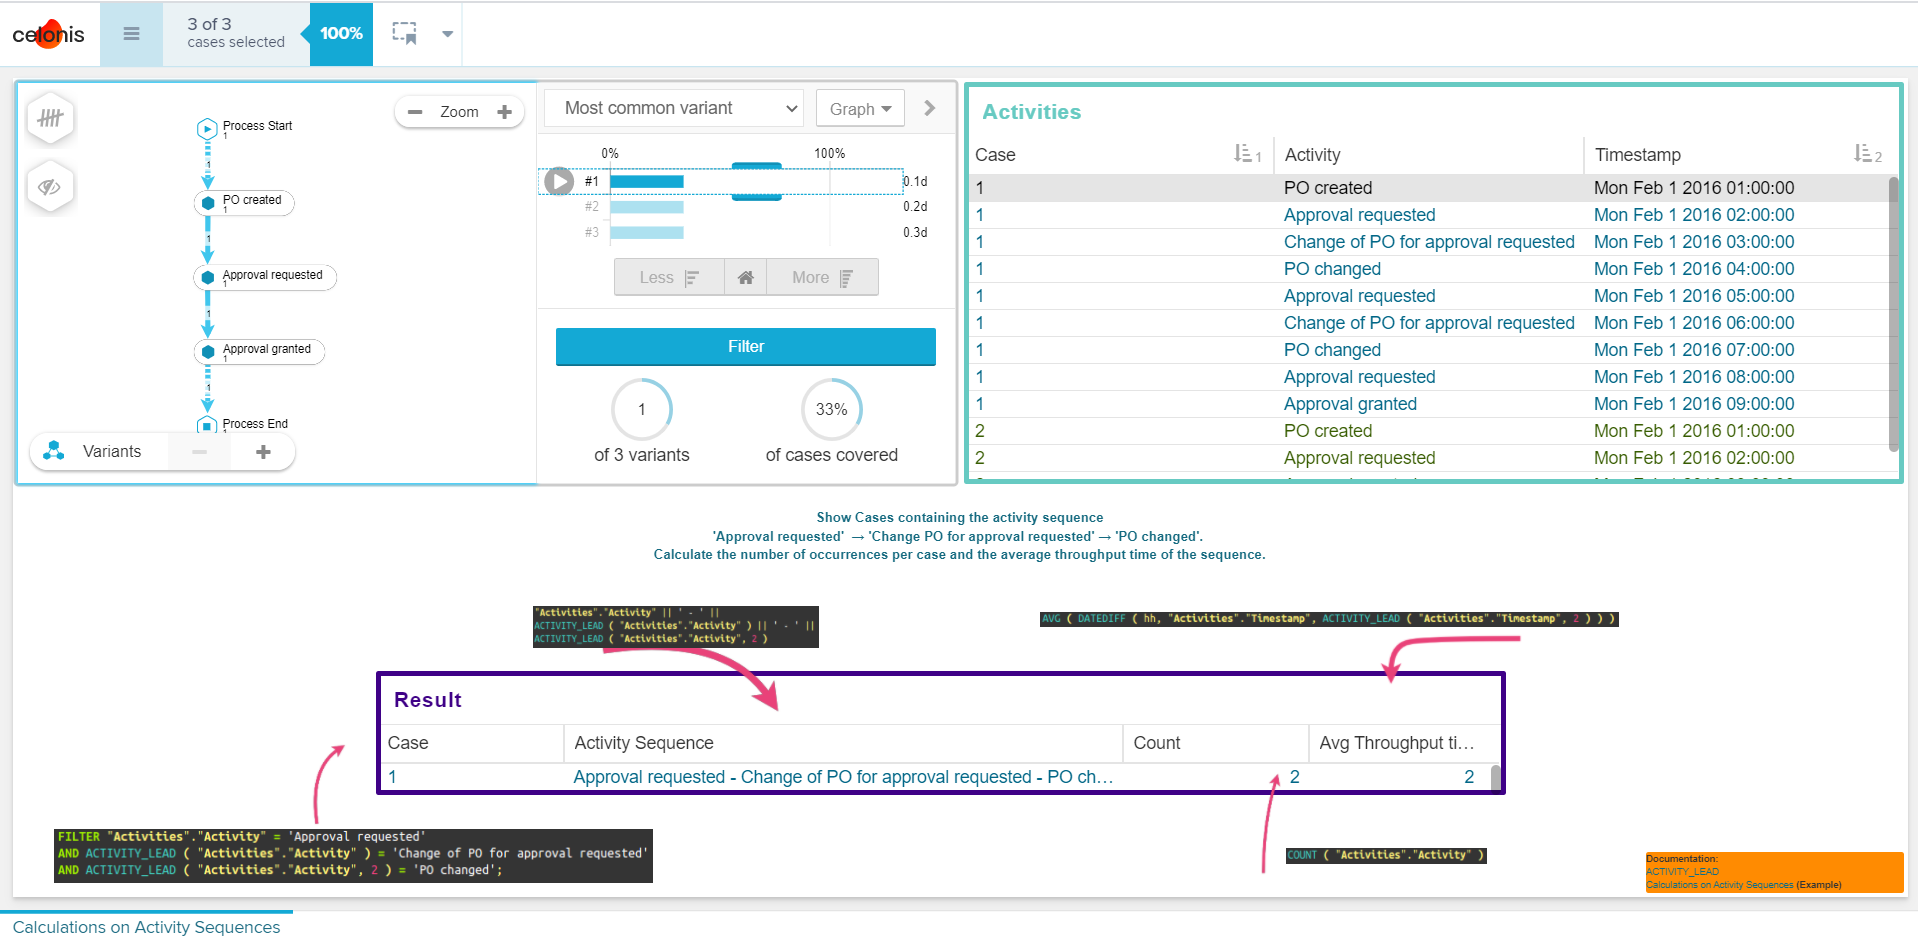Open the selection bookmark tool

(x=405, y=33)
